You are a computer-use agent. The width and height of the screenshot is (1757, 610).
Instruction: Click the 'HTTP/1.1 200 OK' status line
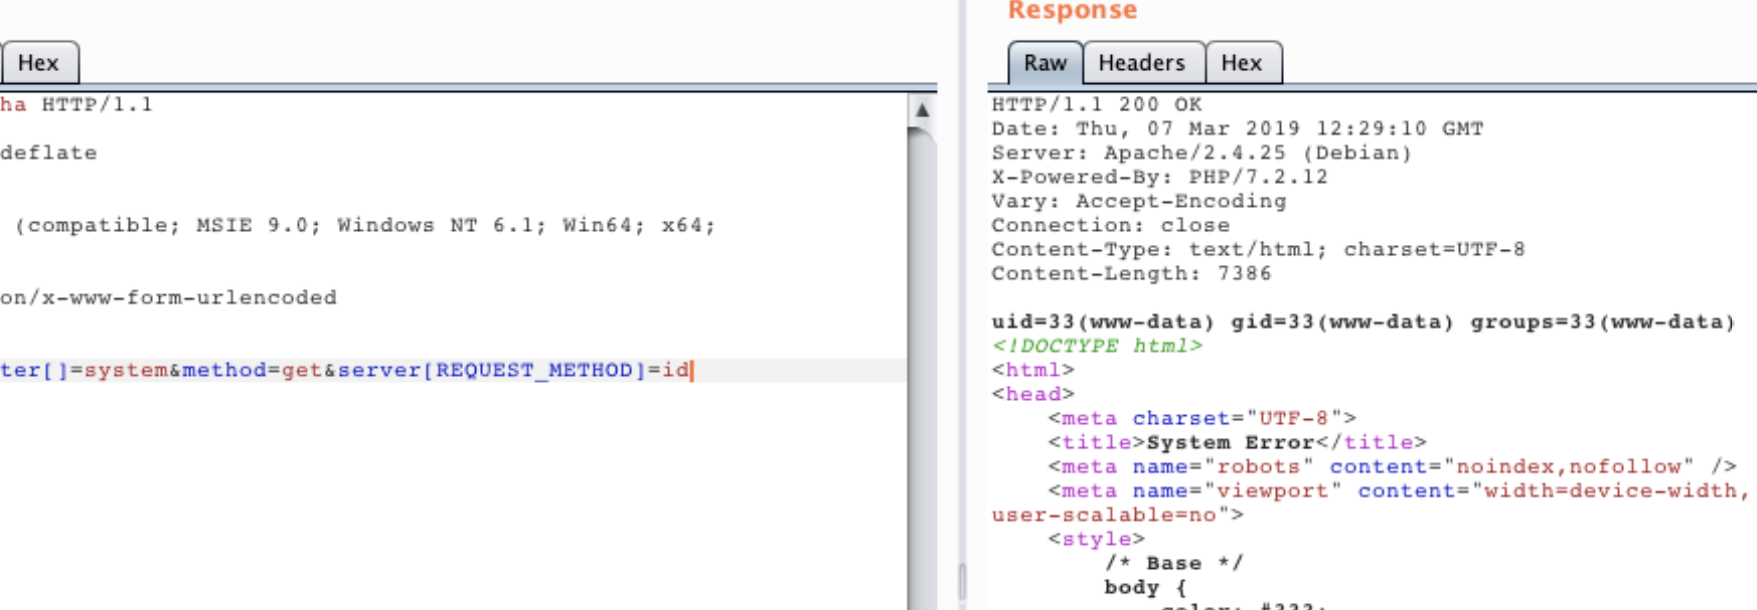pyautogui.click(x=1097, y=104)
